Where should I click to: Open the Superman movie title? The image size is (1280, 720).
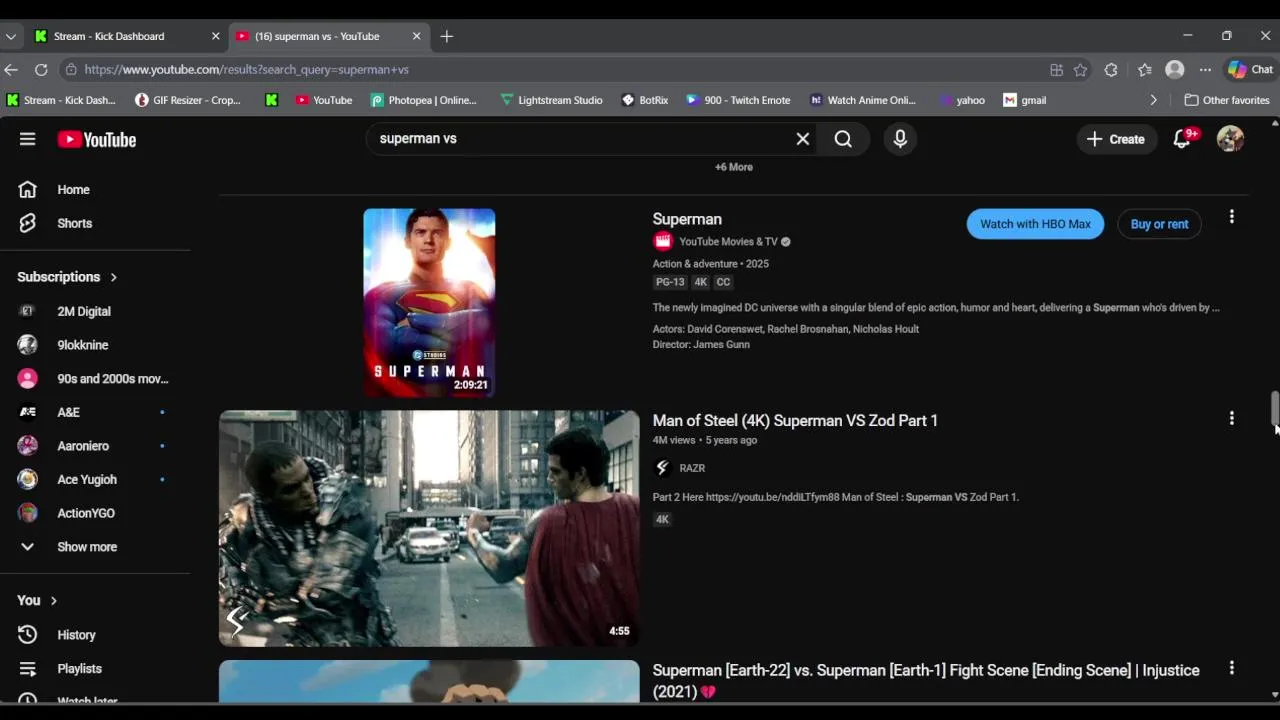[687, 219]
